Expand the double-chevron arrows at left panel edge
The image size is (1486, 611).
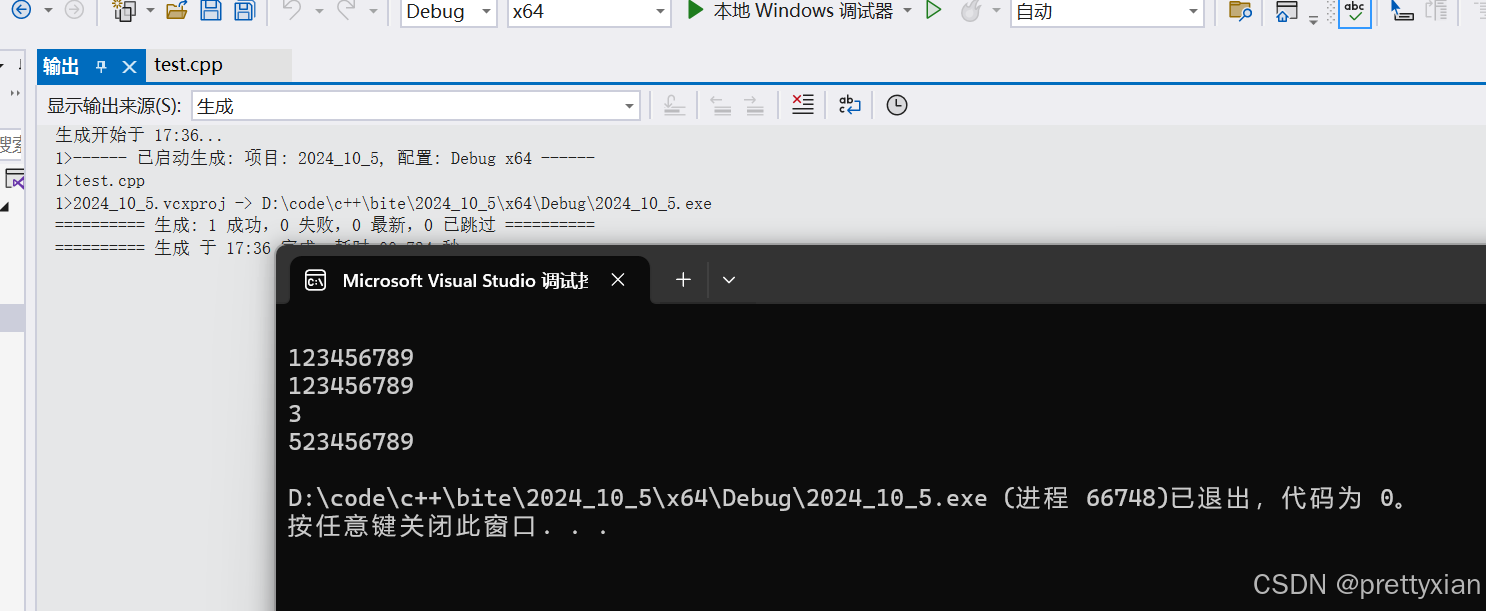pyautogui.click(x=14, y=92)
